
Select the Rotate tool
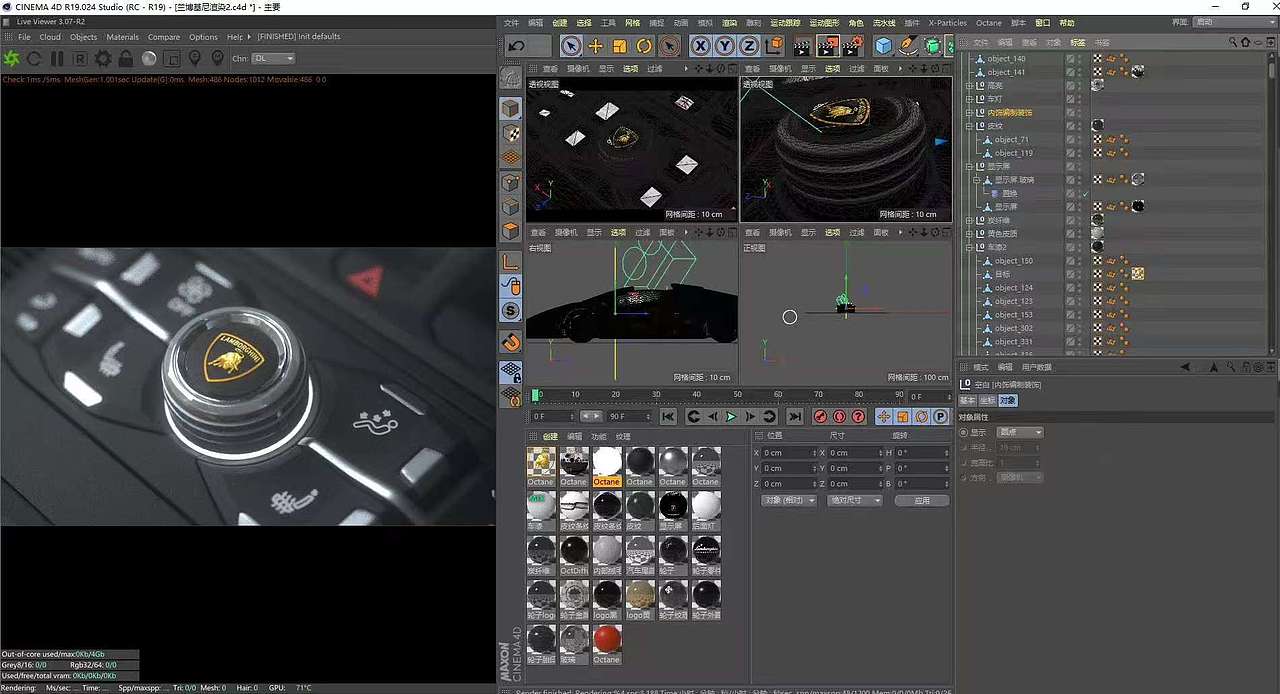pos(644,46)
